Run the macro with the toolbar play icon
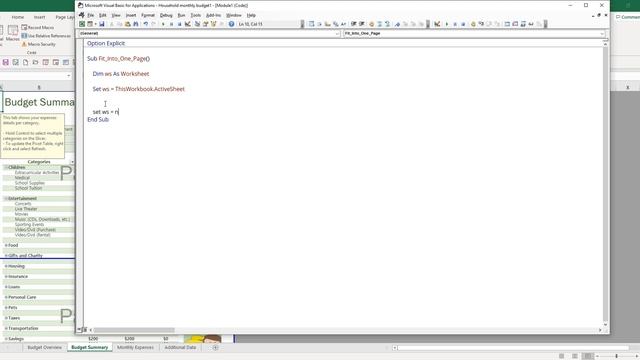Image resolution: width=640 pixels, height=360 pixels. pos(163,24)
